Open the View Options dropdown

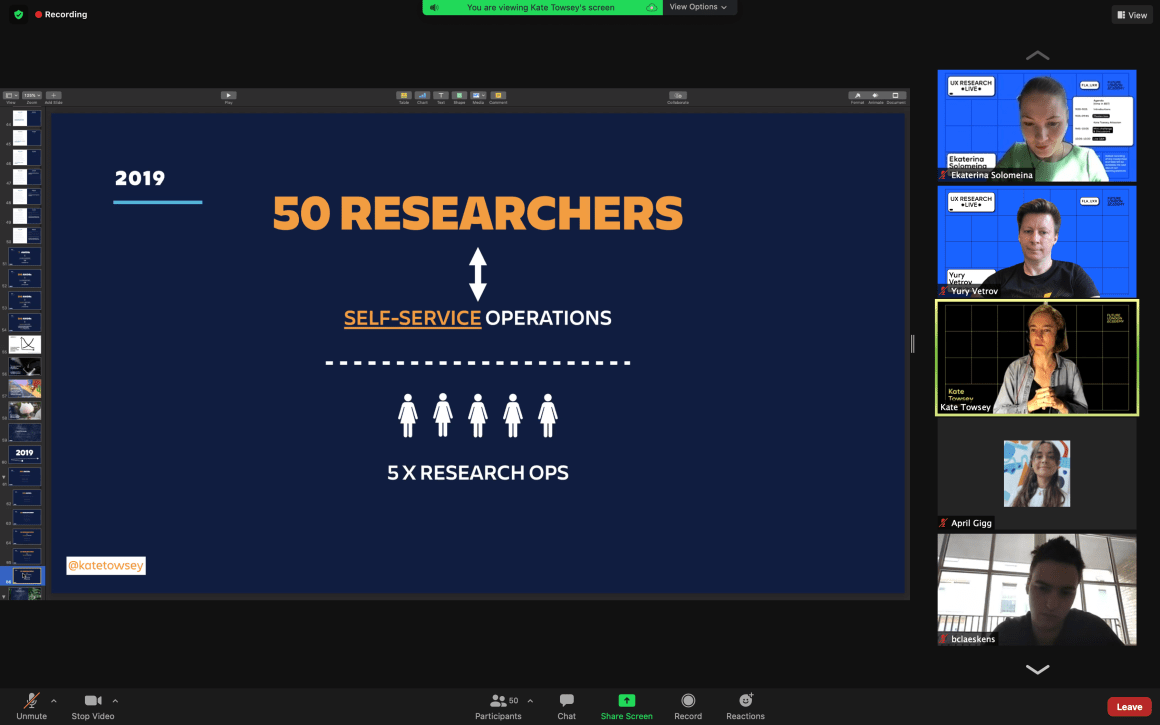(698, 7)
